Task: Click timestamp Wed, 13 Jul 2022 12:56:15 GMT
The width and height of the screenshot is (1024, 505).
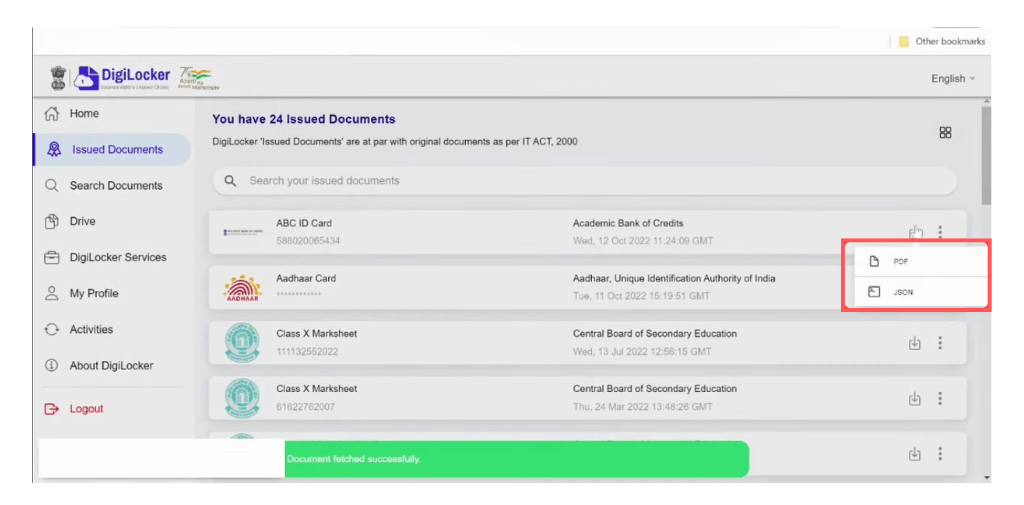Action: (642, 352)
